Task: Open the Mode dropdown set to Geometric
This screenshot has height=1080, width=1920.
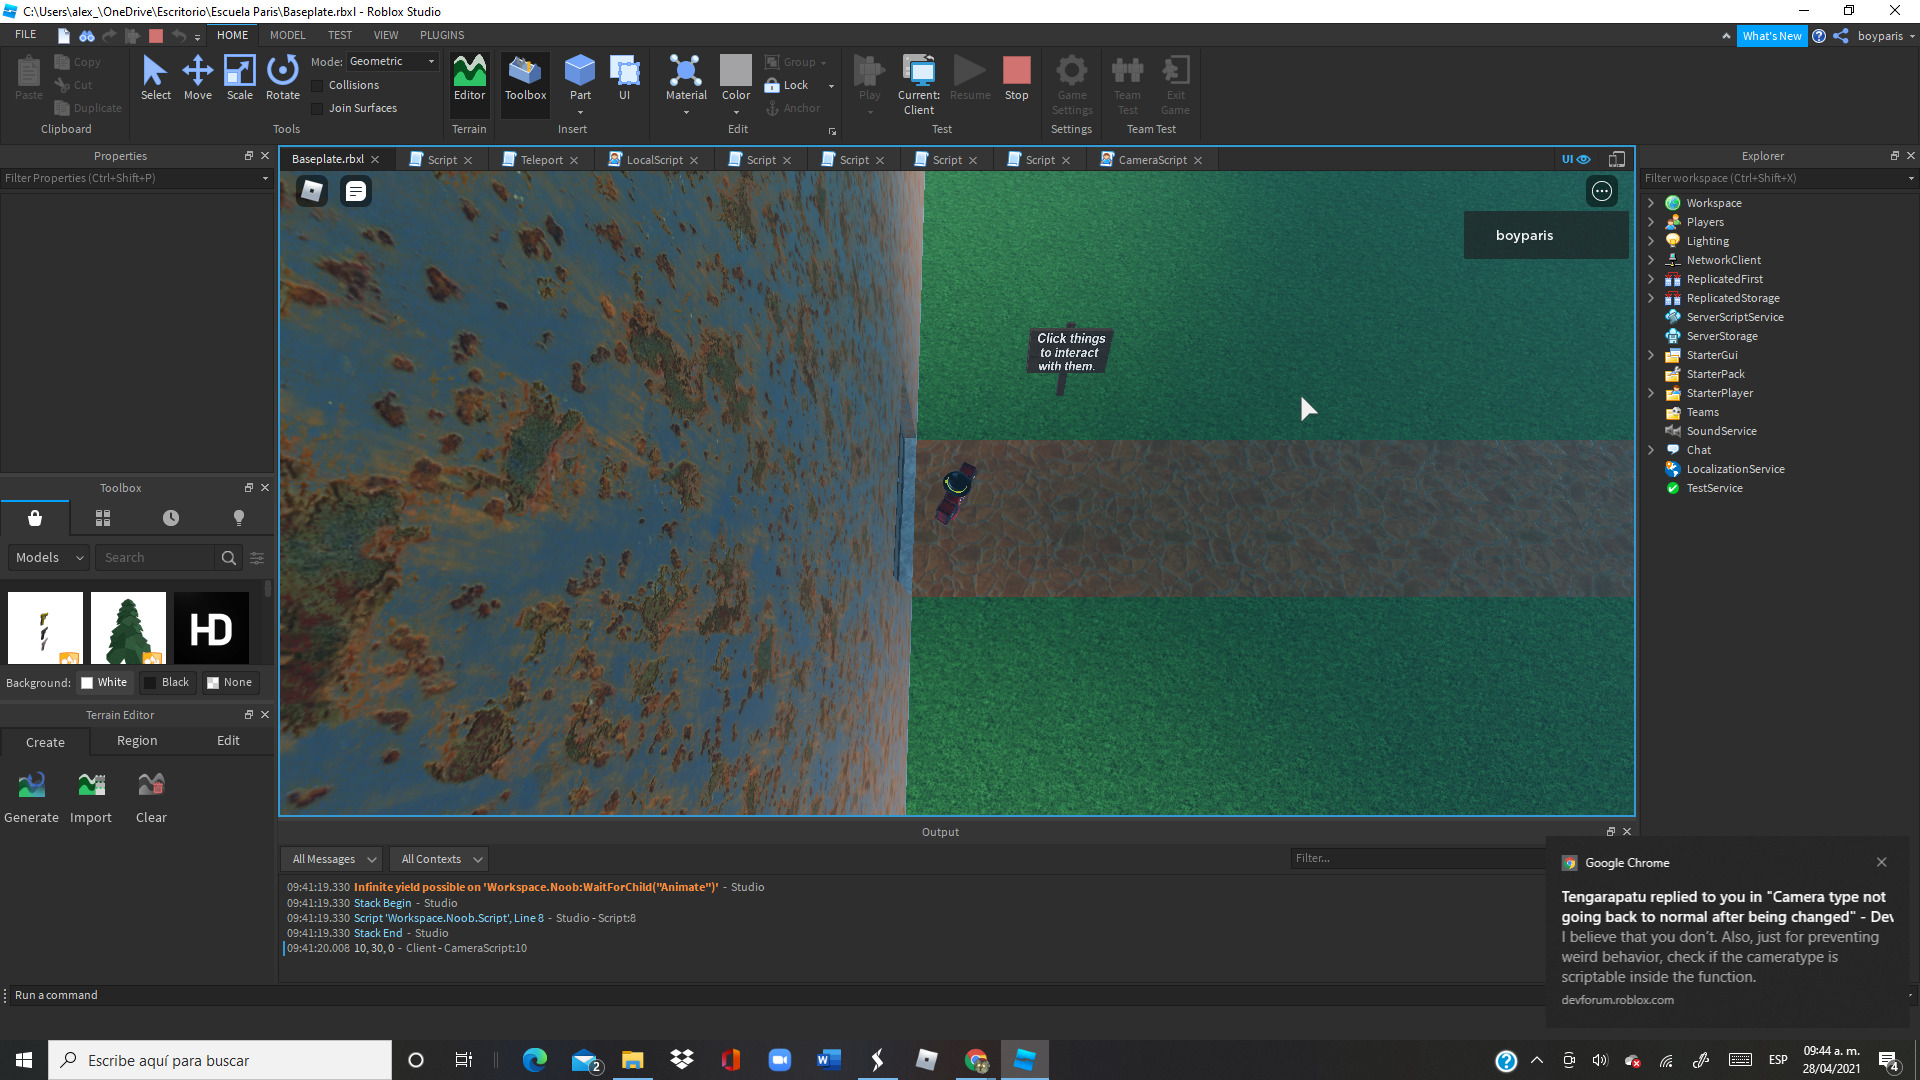Action: 391,61
